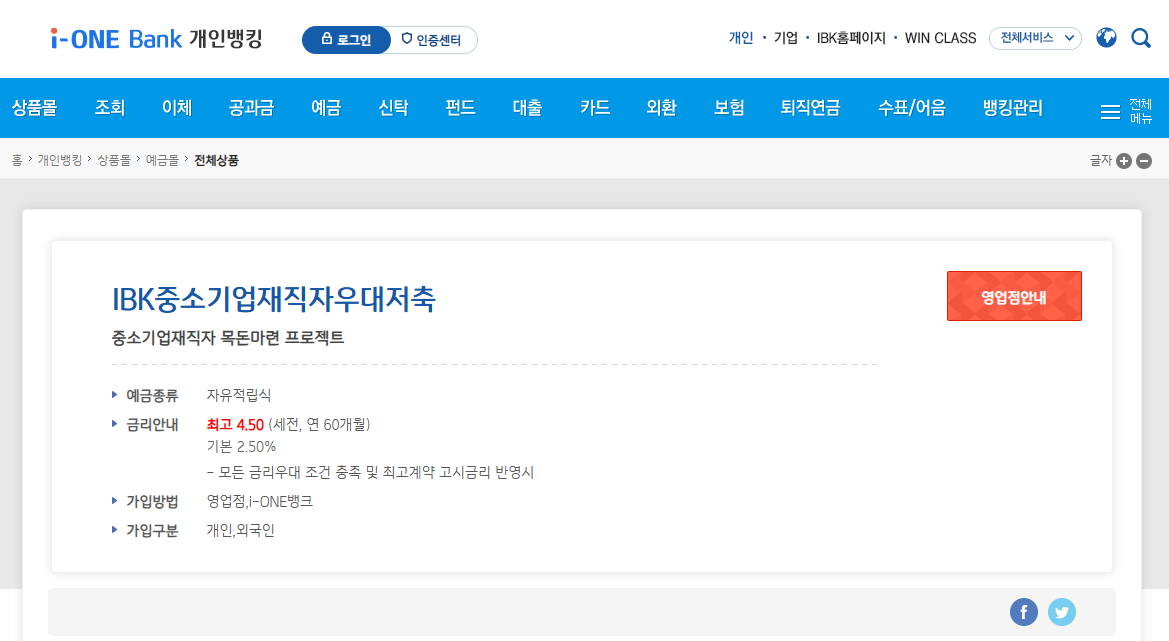1169x641 pixels.
Task: Open the 예금 menu item
Action: [326, 107]
